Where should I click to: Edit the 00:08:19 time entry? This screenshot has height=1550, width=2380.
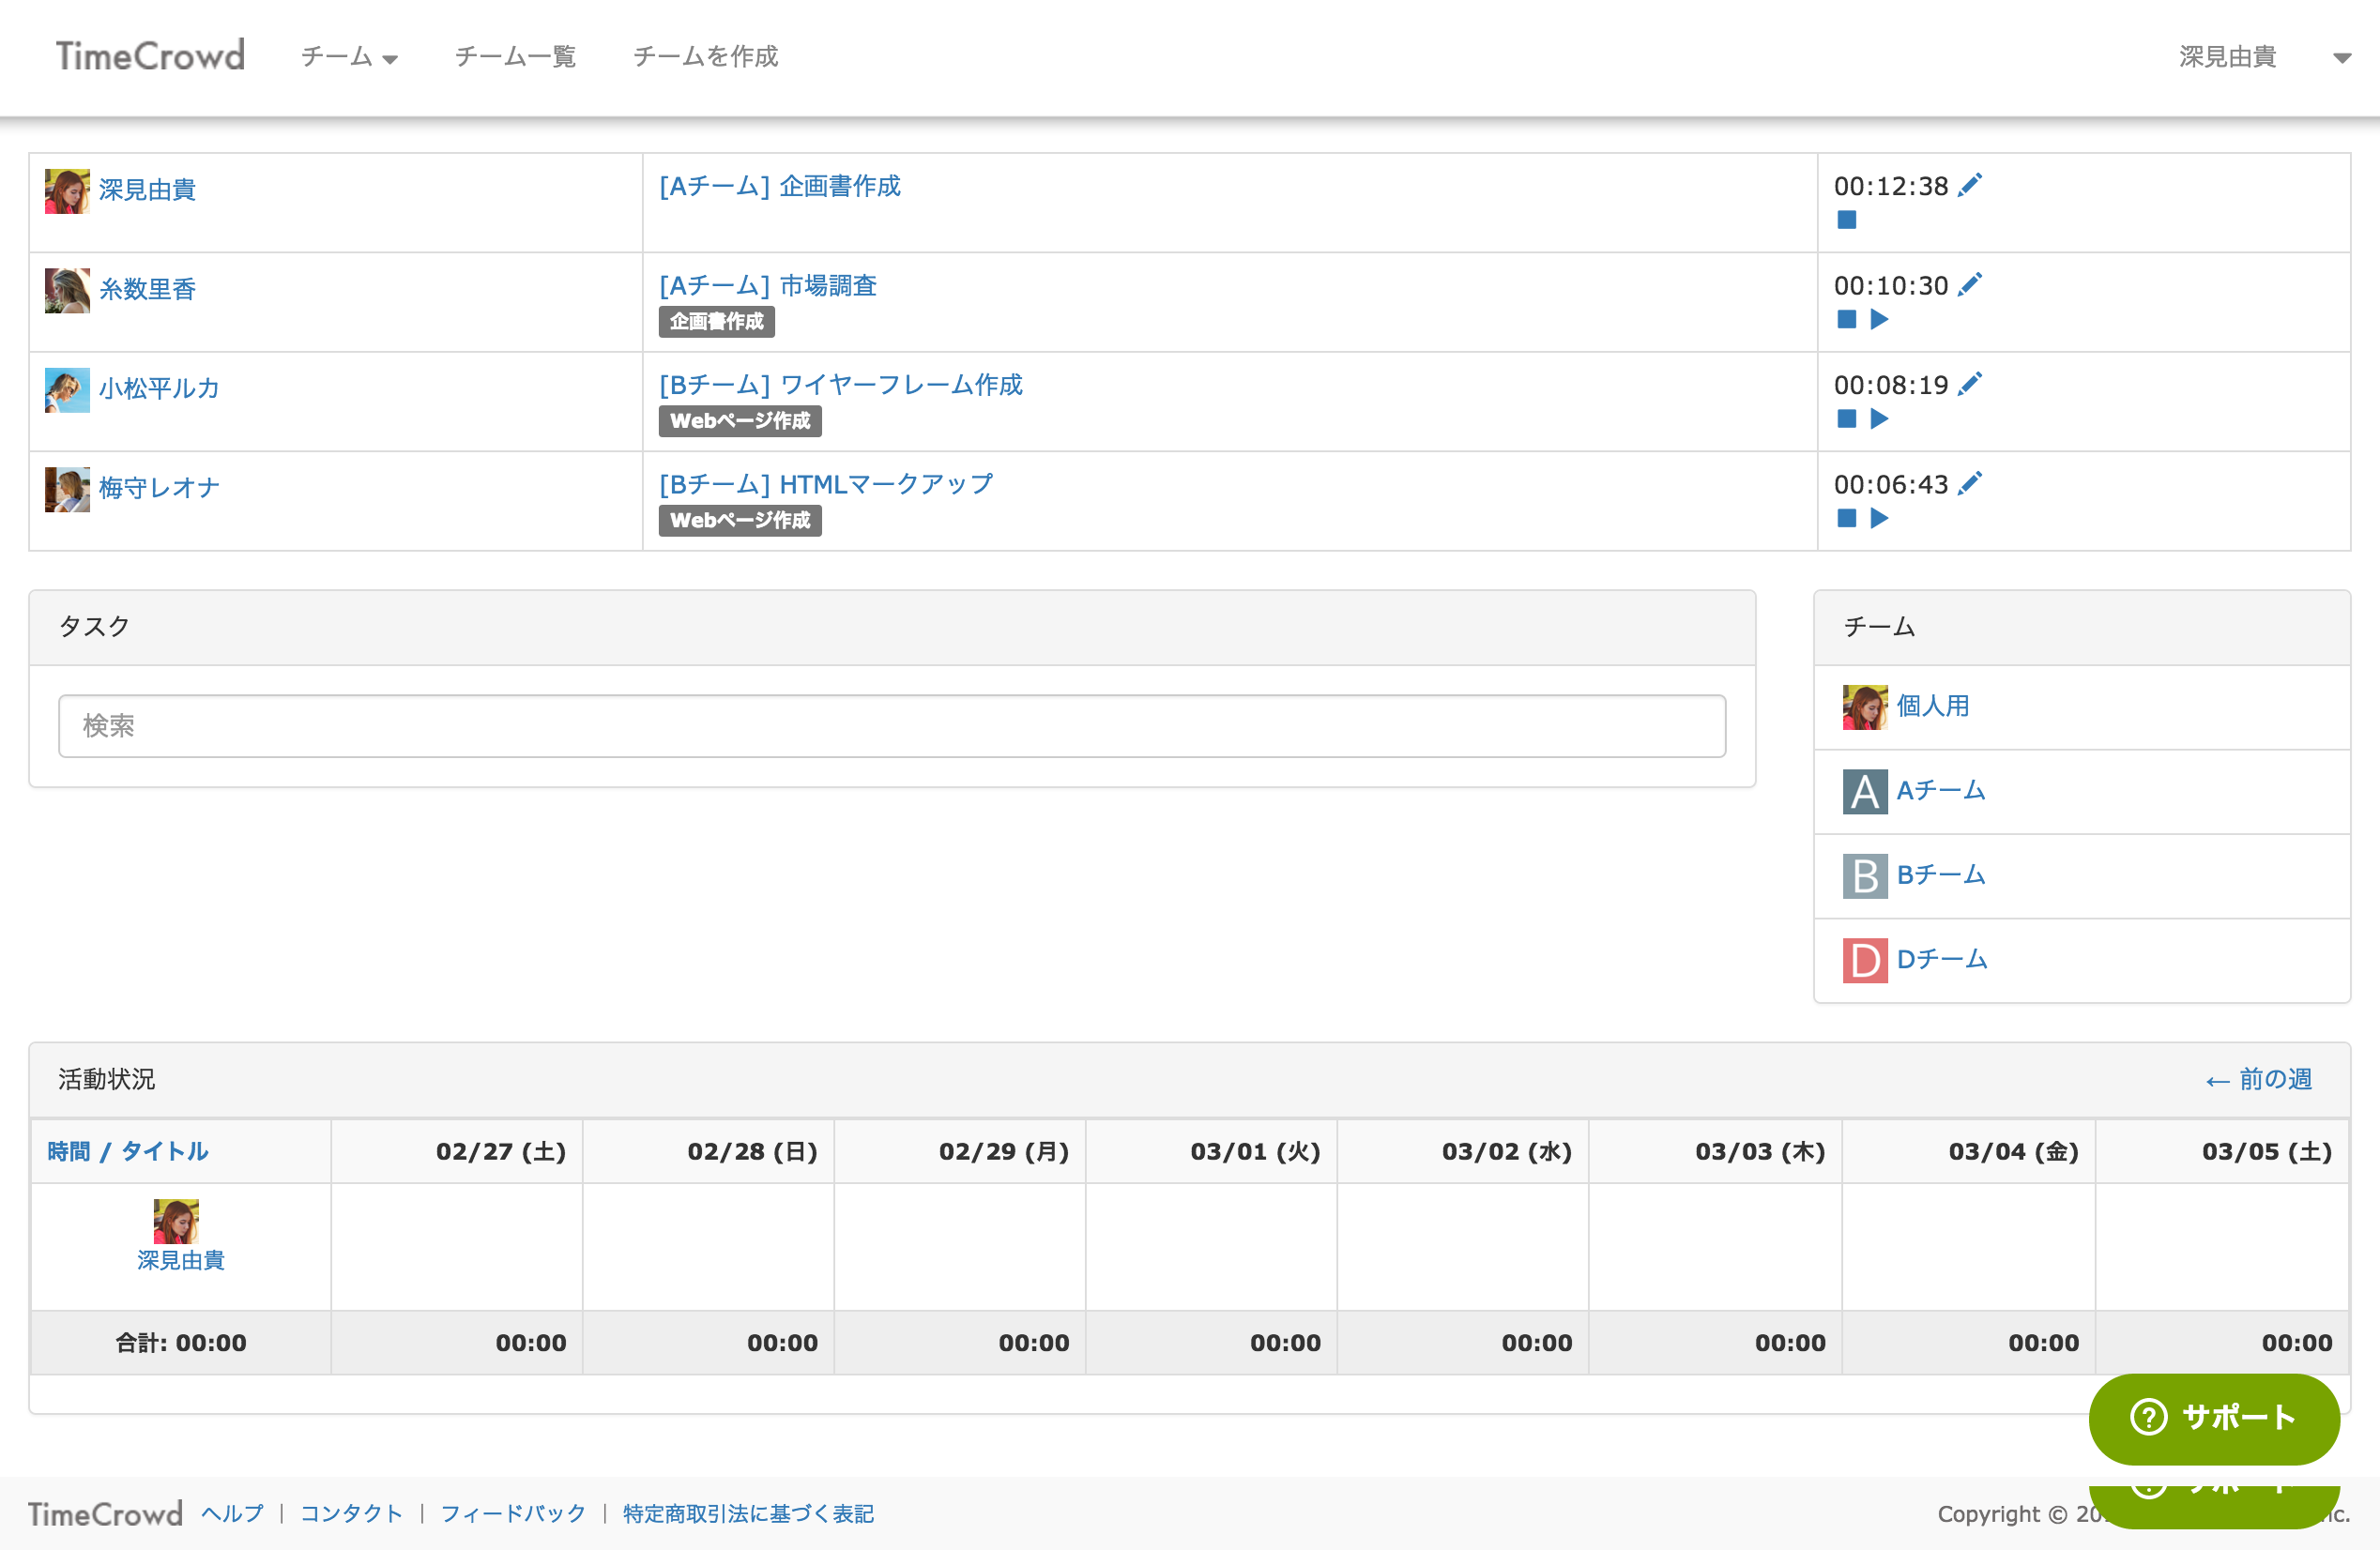point(1969,385)
